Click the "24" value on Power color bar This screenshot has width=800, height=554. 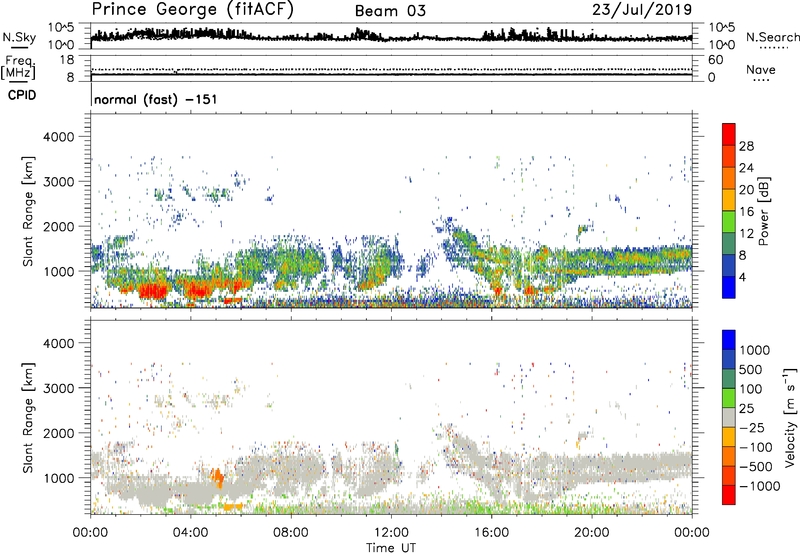746,168
